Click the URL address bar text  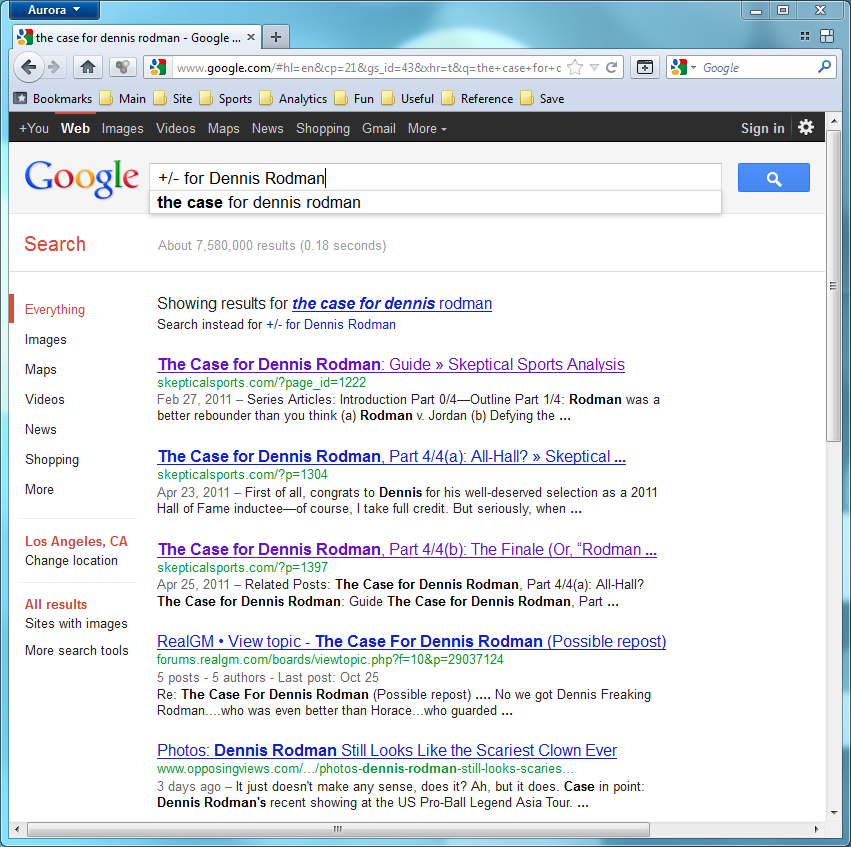[368, 67]
